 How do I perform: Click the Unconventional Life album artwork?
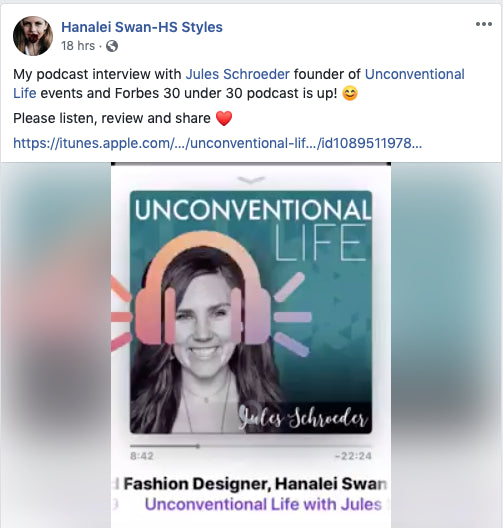tap(251, 312)
